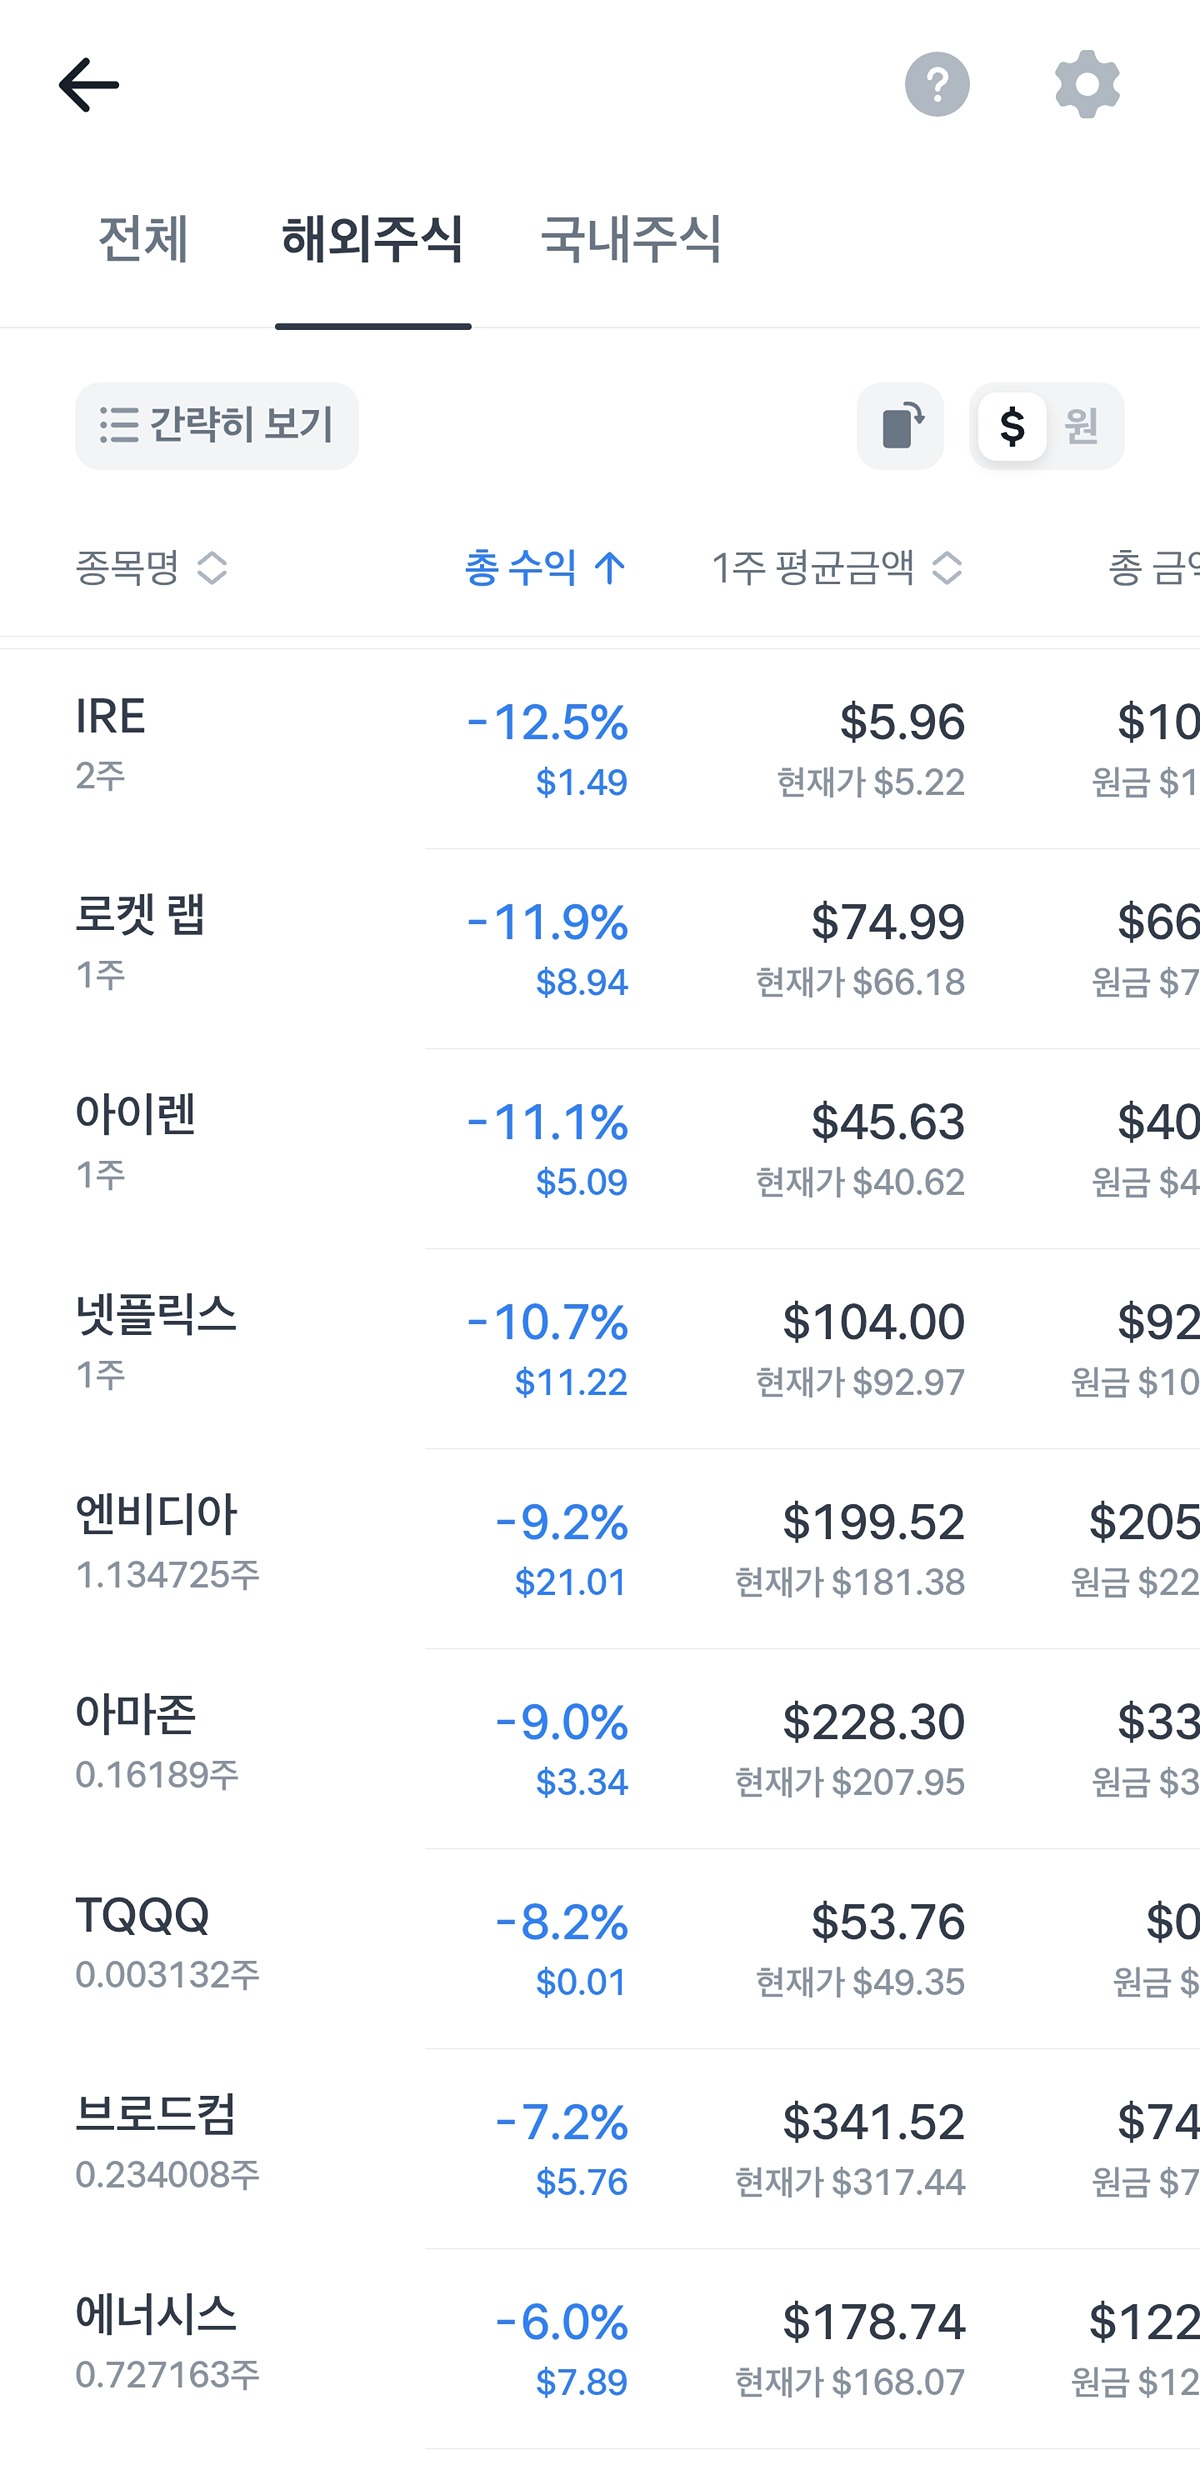
Task: Switch currency display to 원
Action: pos(1081,426)
